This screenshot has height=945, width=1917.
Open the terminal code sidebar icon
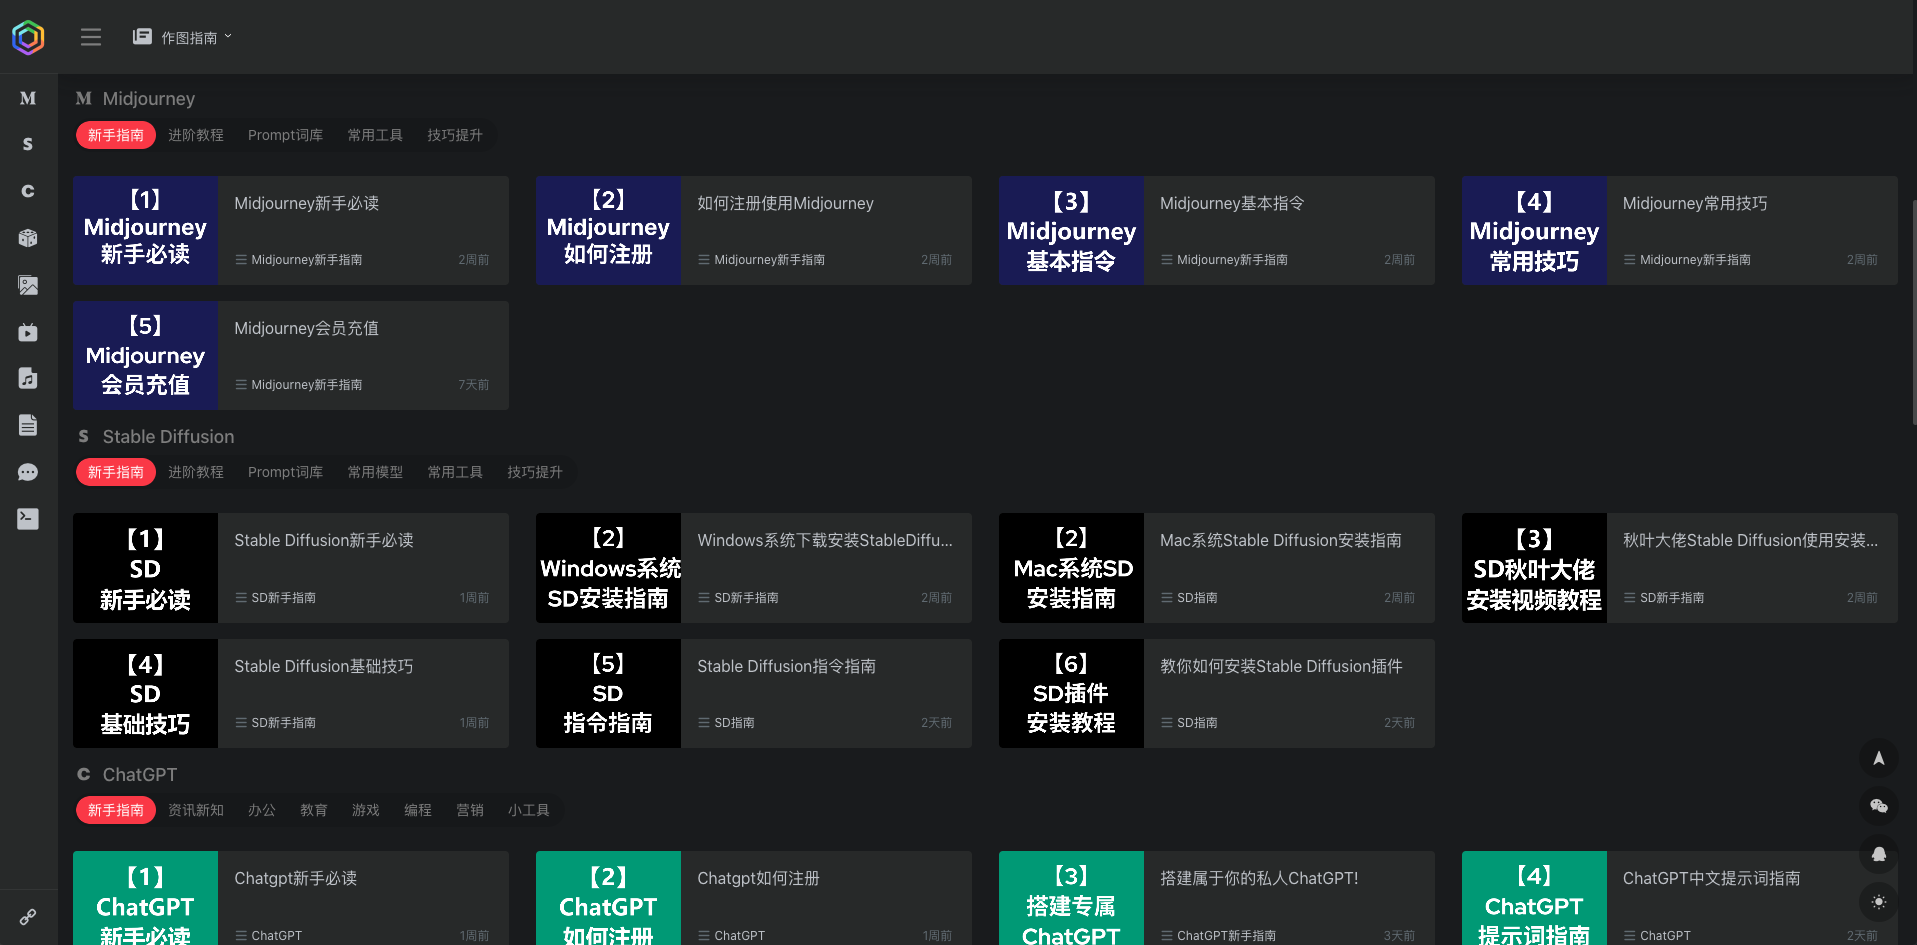click(x=28, y=518)
